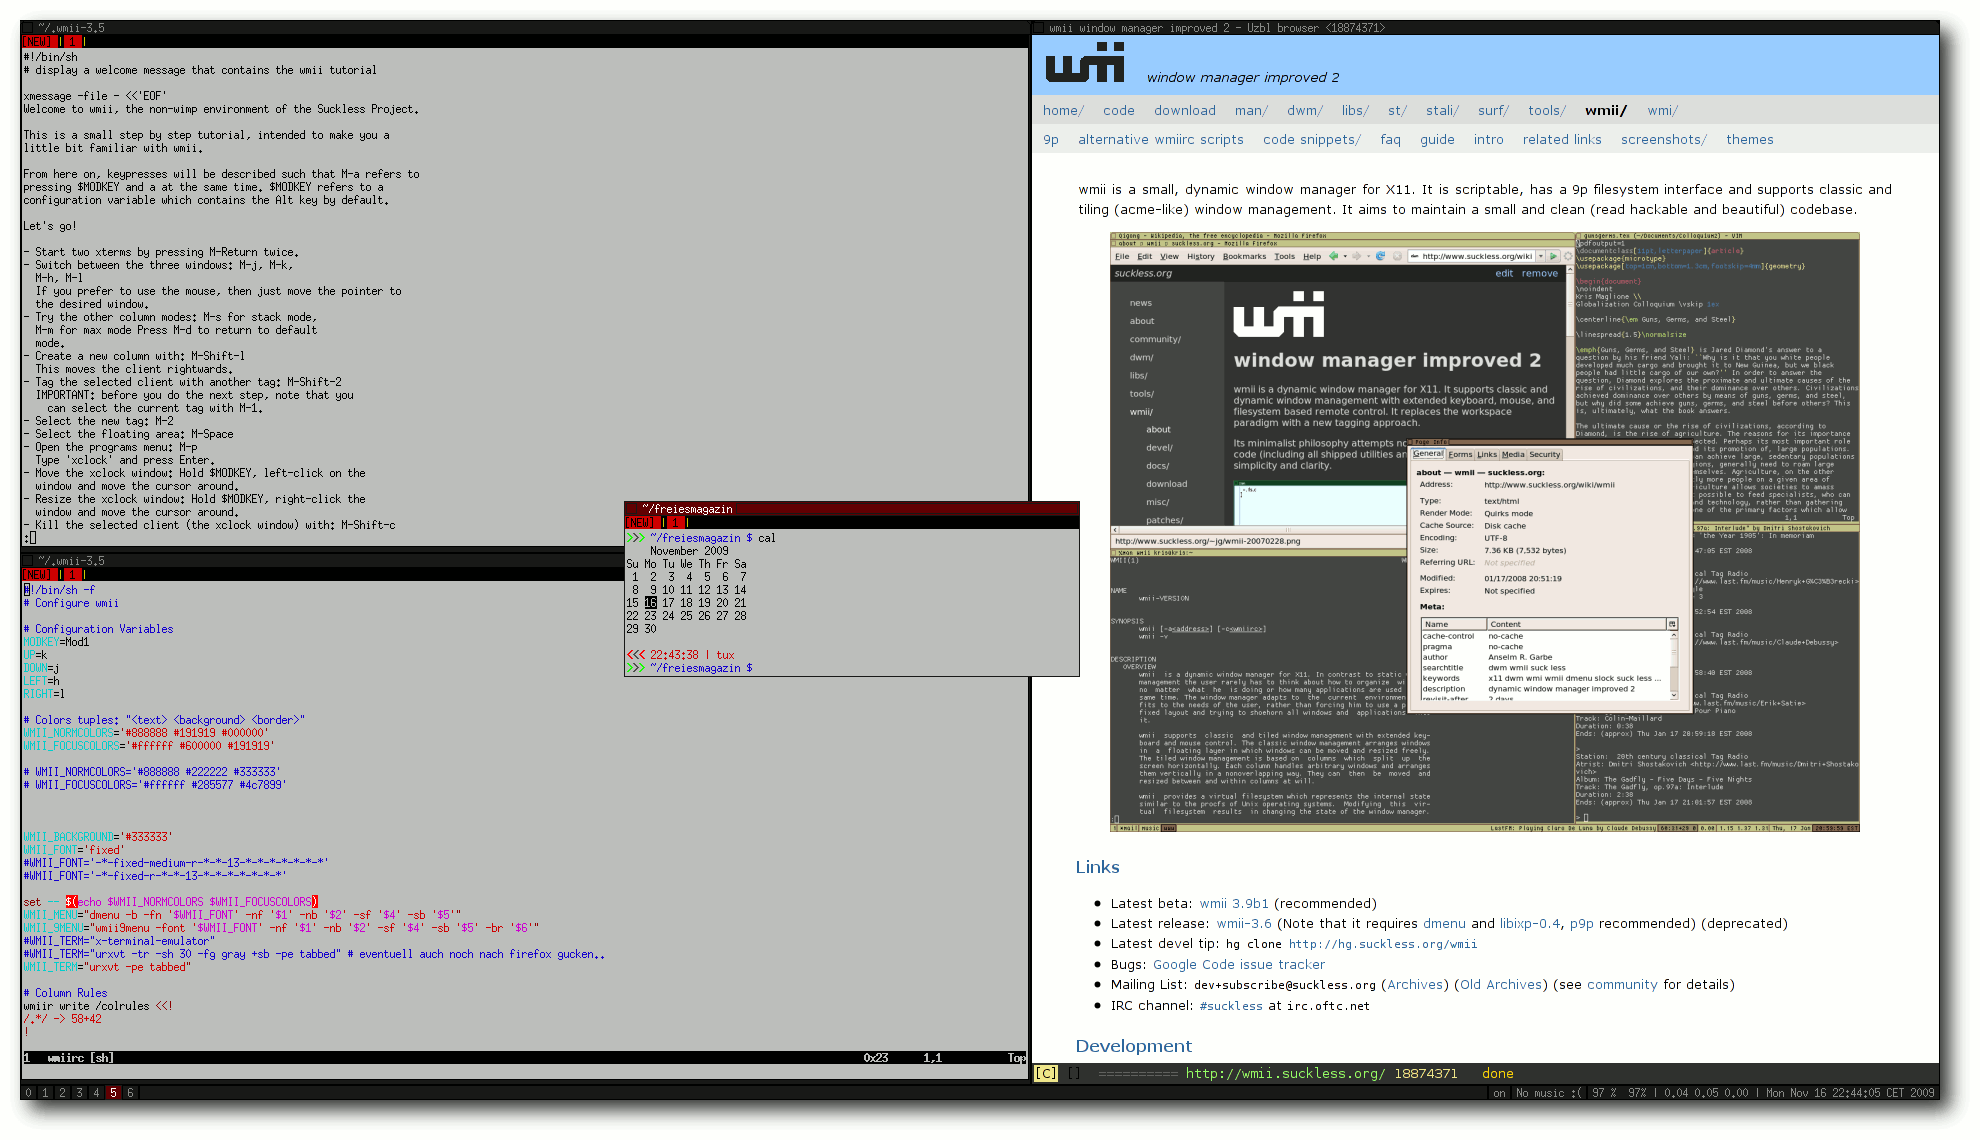Click the load average 0.04 0.05 0.00 entry

1706,1093
